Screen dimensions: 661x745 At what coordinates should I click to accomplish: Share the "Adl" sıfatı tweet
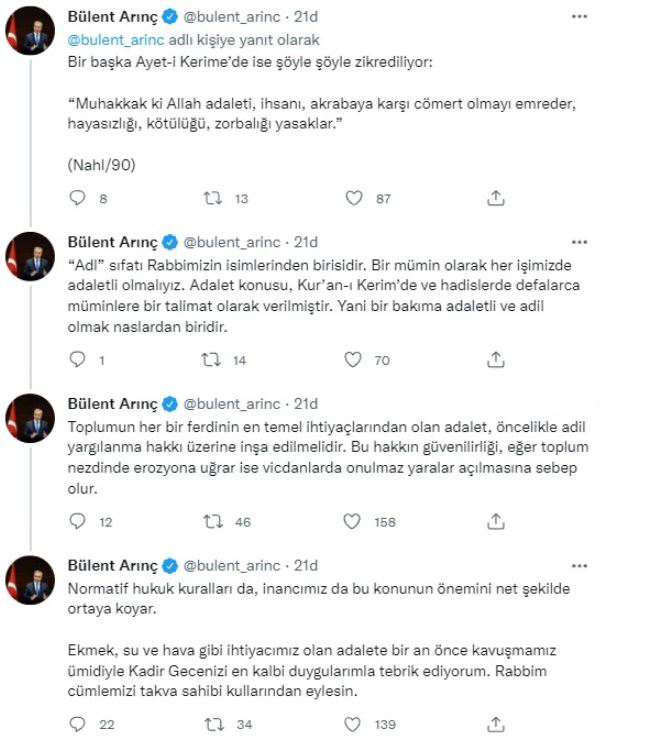494,360
